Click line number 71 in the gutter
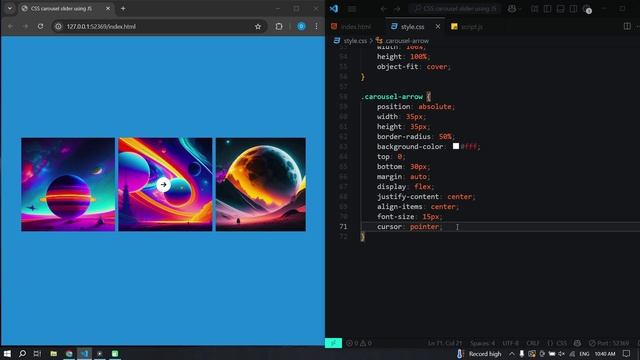640x360 pixels. [343, 227]
